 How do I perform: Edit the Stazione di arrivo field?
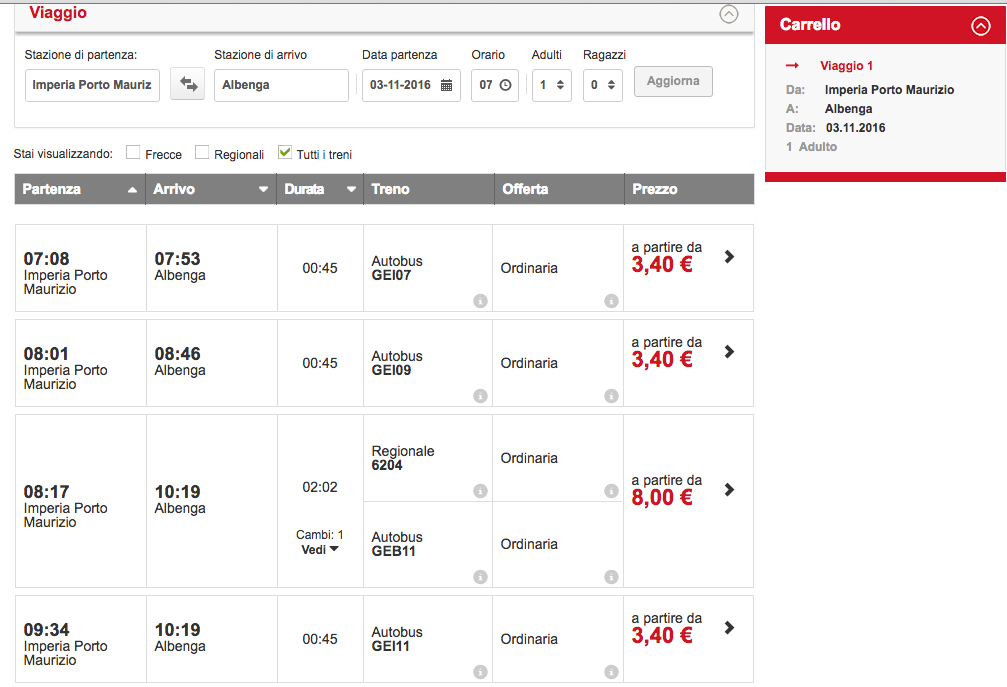pyautogui.click(x=280, y=86)
